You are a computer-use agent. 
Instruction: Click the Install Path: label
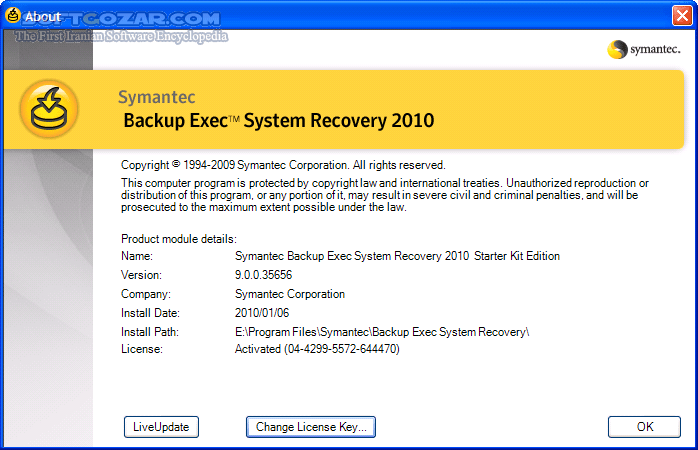150,332
